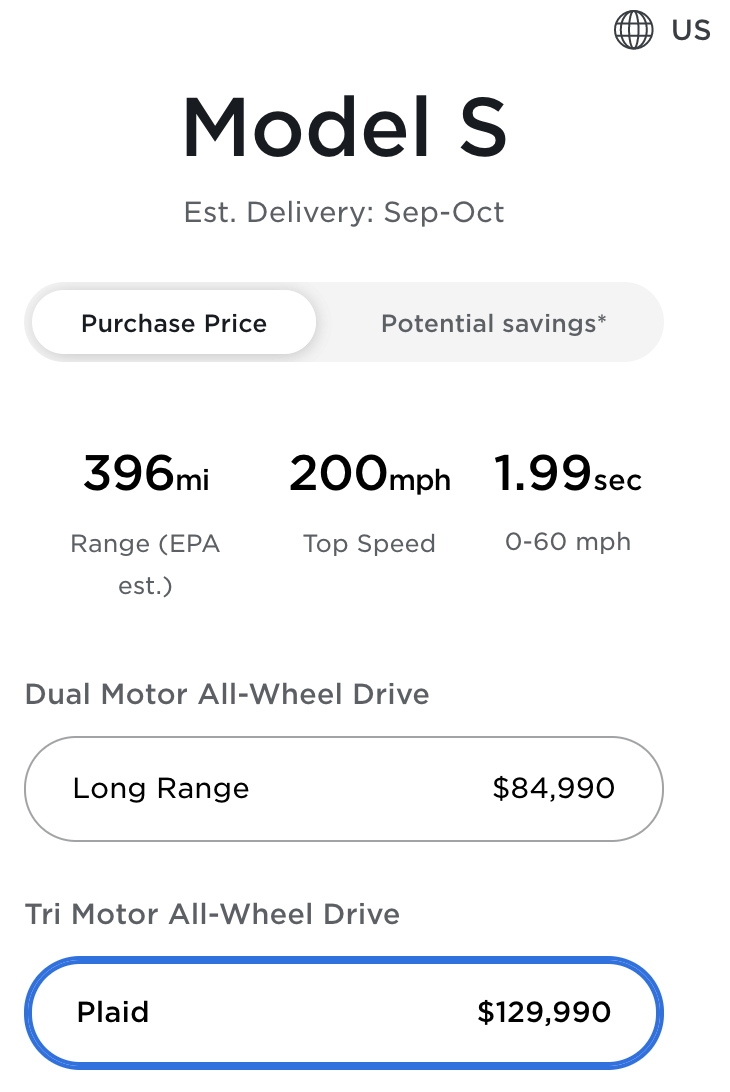Click the 200 top speed number
730x1092 pixels.
click(337, 473)
